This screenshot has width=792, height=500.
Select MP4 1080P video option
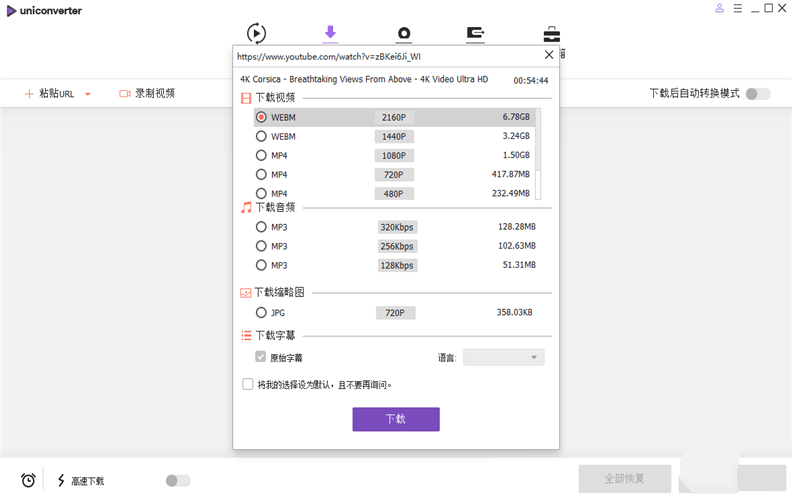coord(262,155)
